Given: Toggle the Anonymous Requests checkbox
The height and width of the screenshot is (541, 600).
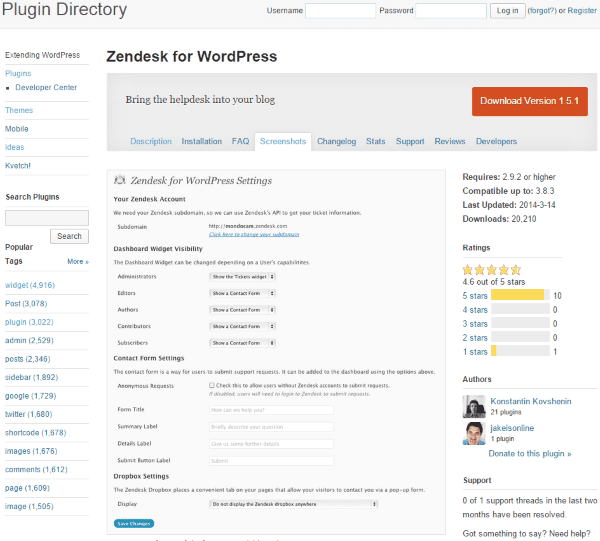Looking at the screenshot, I should [x=212, y=385].
